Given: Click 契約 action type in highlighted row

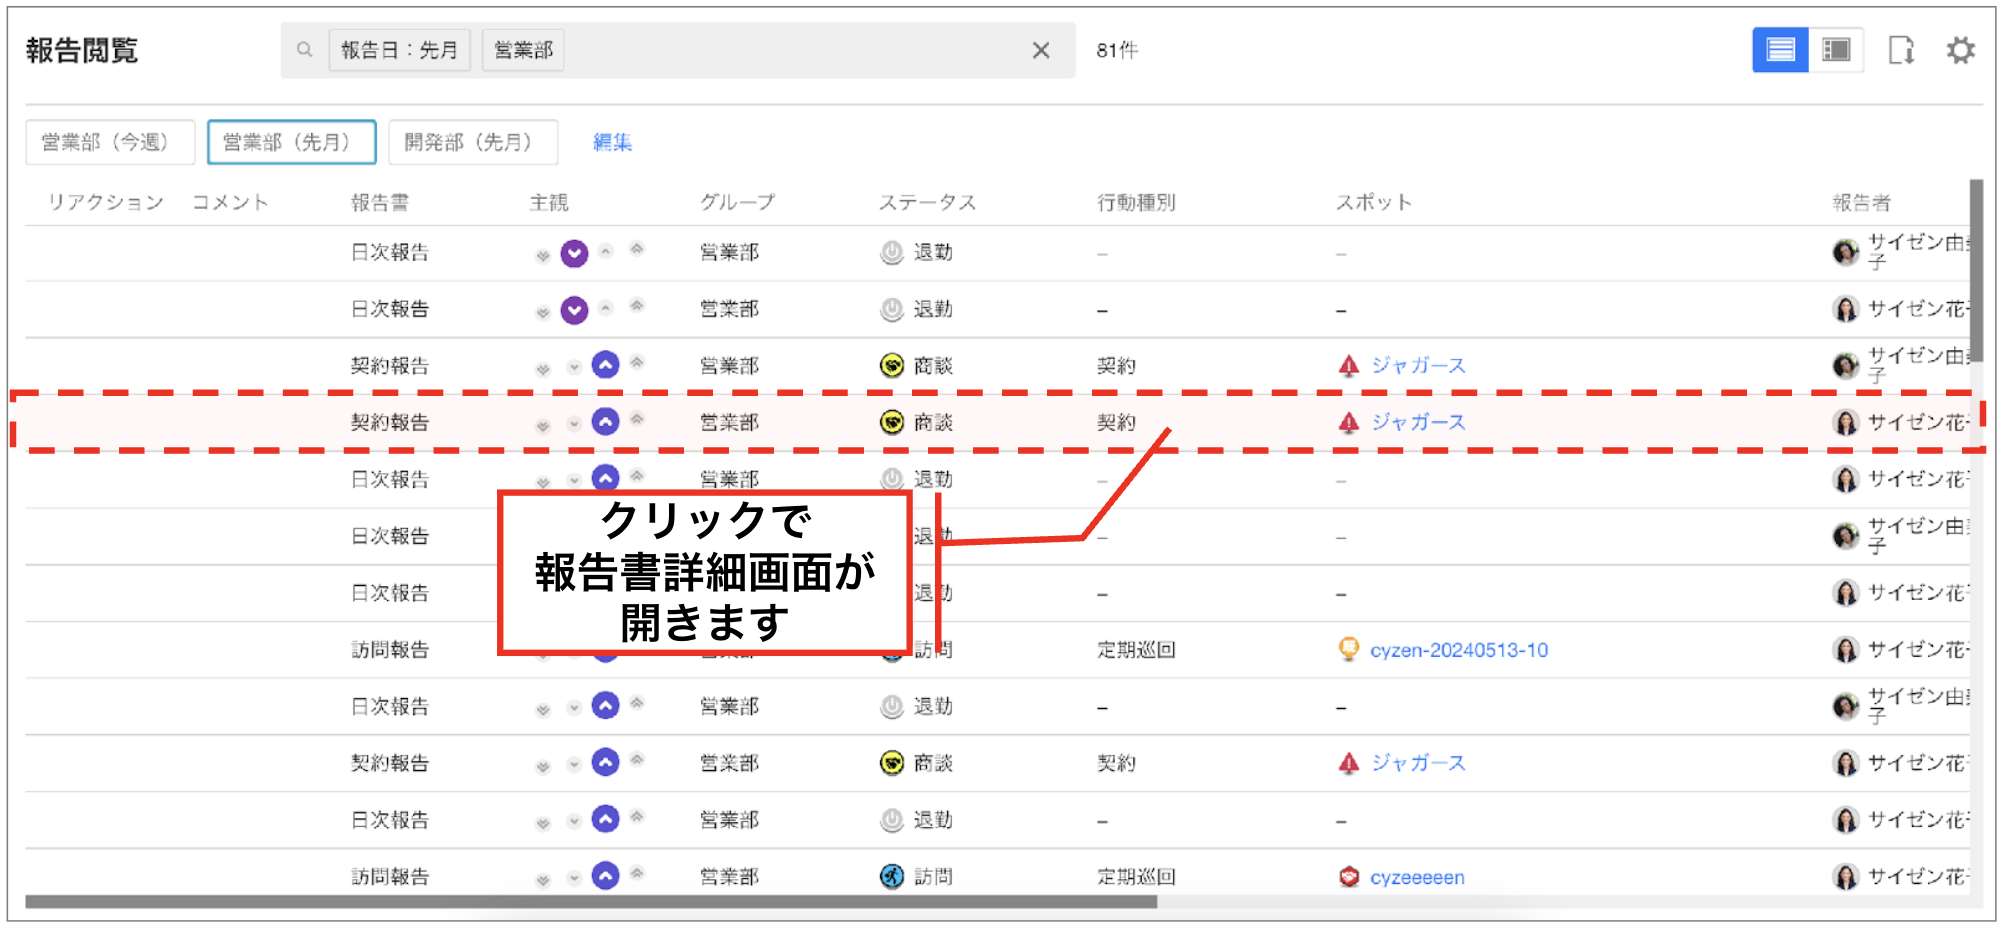Looking at the screenshot, I should click(x=1116, y=423).
